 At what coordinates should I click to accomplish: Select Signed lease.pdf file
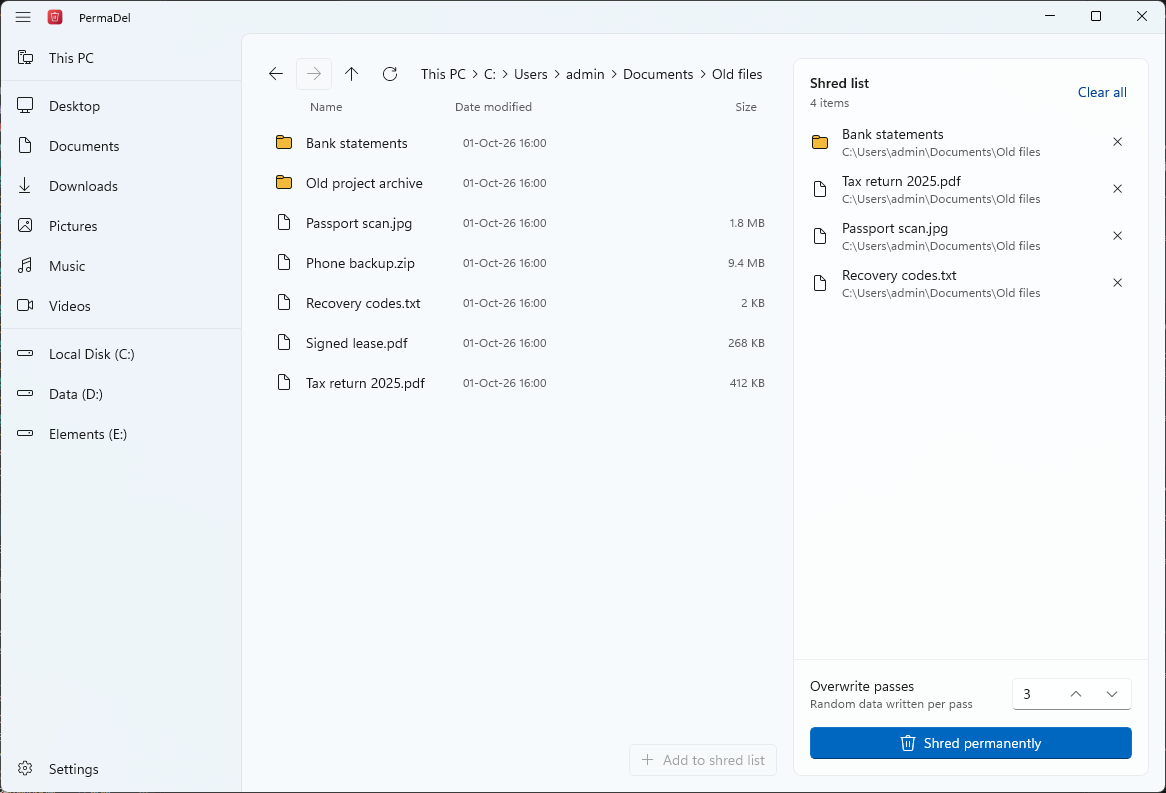(x=519, y=343)
